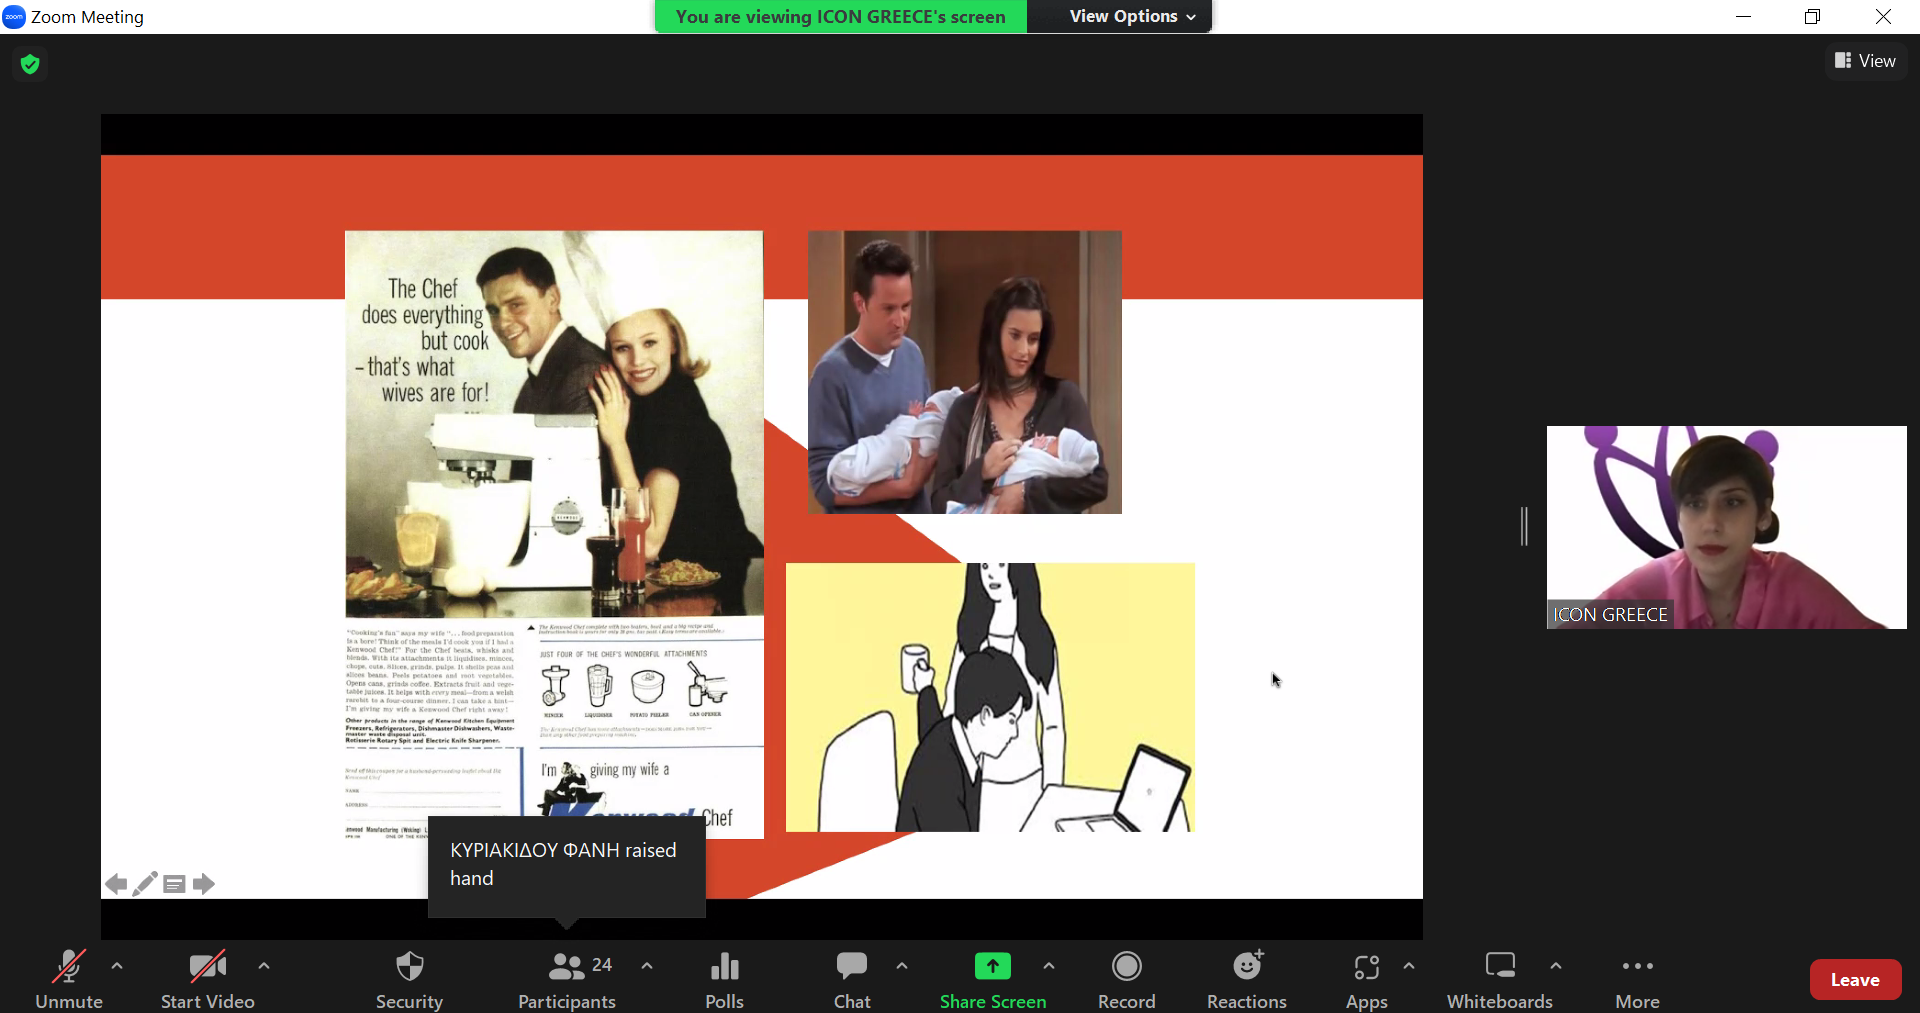Open the View Options dropdown
The width and height of the screenshot is (1920, 1013).
pyautogui.click(x=1132, y=16)
